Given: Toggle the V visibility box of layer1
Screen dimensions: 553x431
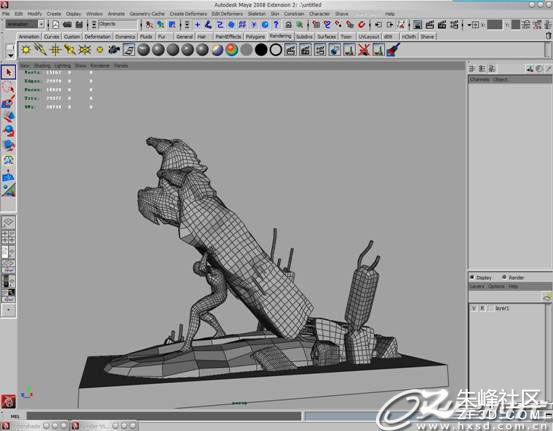Looking at the screenshot, I should [474, 308].
